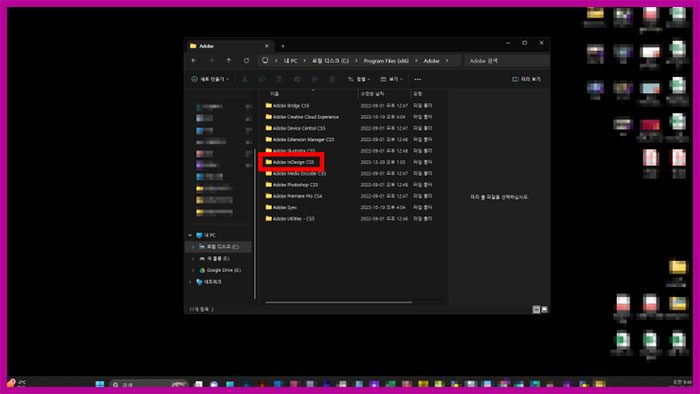Click the Rename icon in toolbar
Image resolution: width=700 pixels, height=394 pixels.
[297, 79]
